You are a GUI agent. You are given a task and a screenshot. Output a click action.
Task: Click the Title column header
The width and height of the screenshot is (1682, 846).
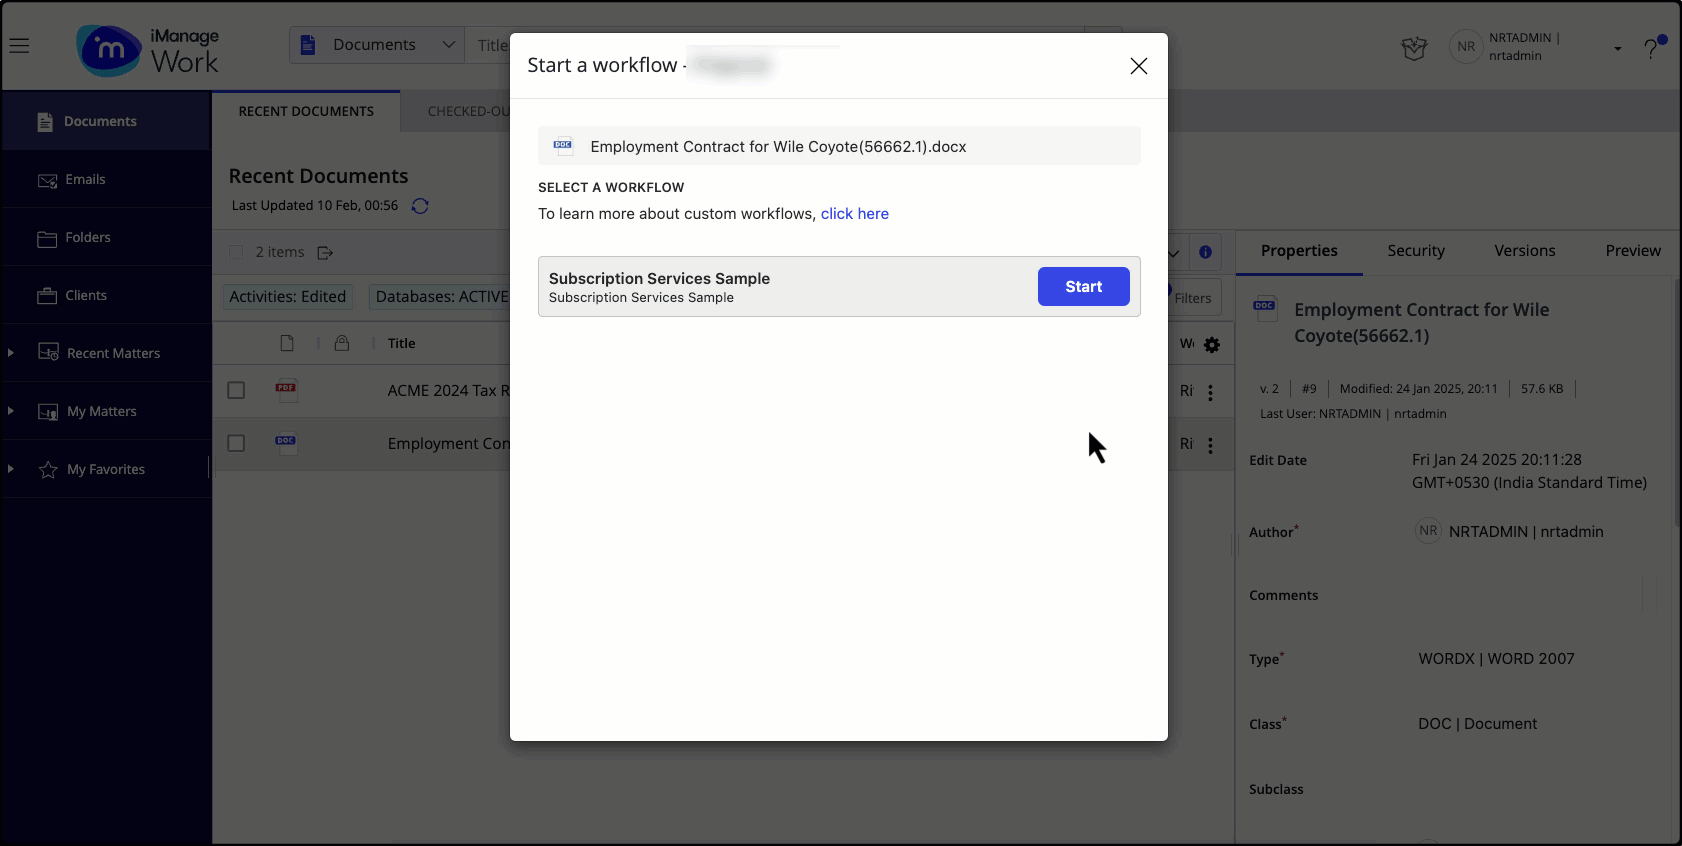pos(401,343)
